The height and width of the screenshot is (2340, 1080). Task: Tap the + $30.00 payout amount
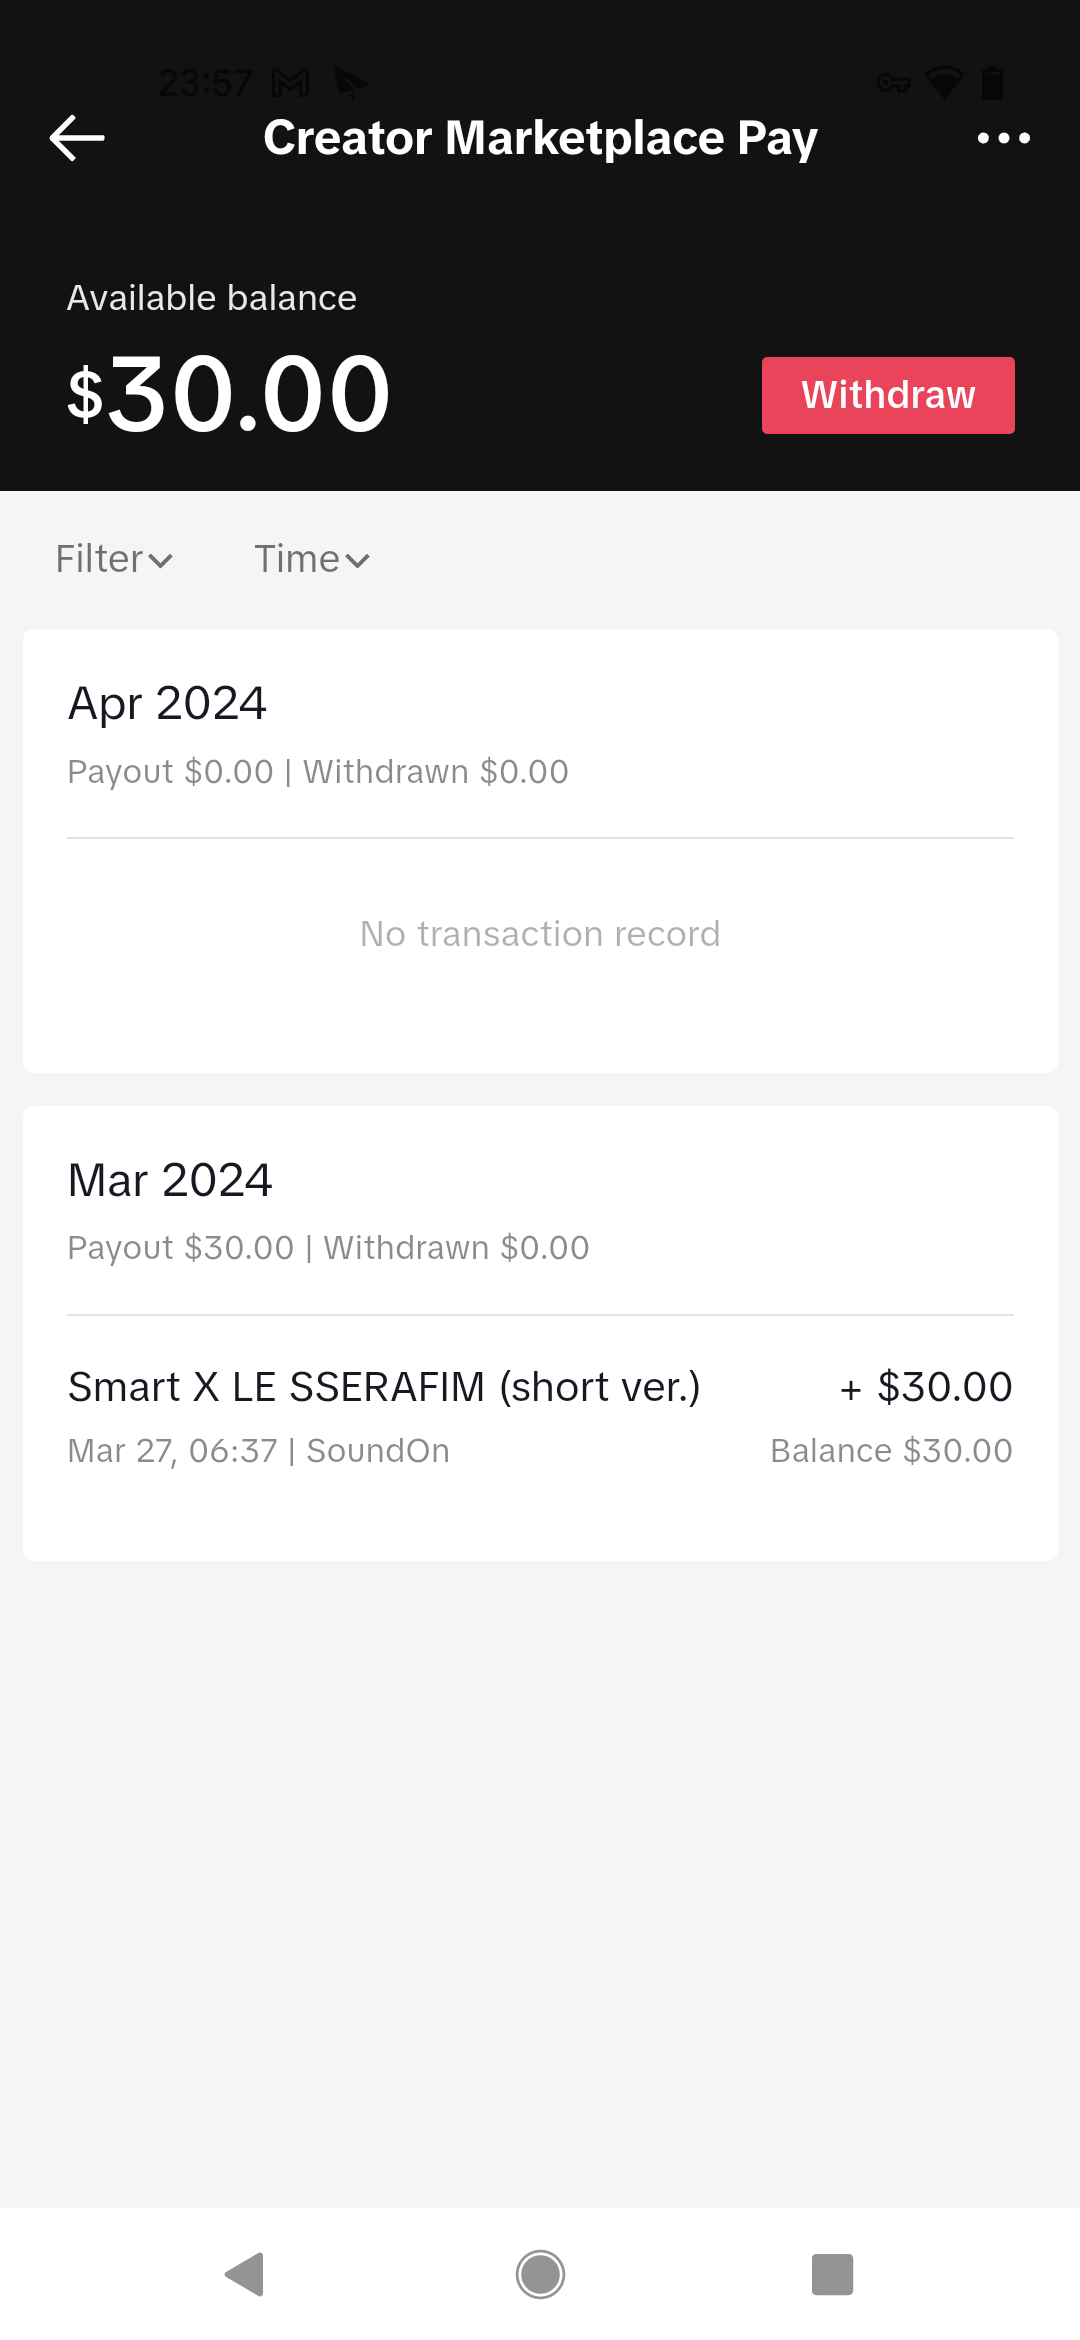(x=926, y=1387)
